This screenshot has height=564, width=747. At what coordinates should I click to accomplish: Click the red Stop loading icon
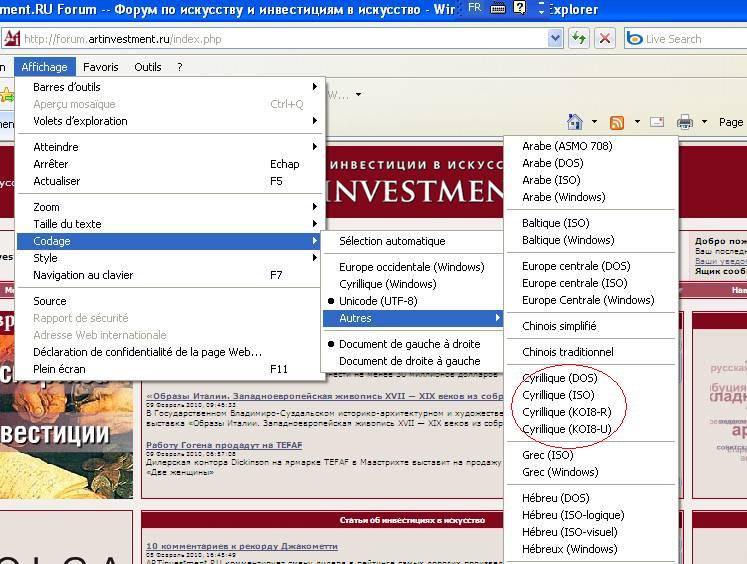pyautogui.click(x=604, y=39)
